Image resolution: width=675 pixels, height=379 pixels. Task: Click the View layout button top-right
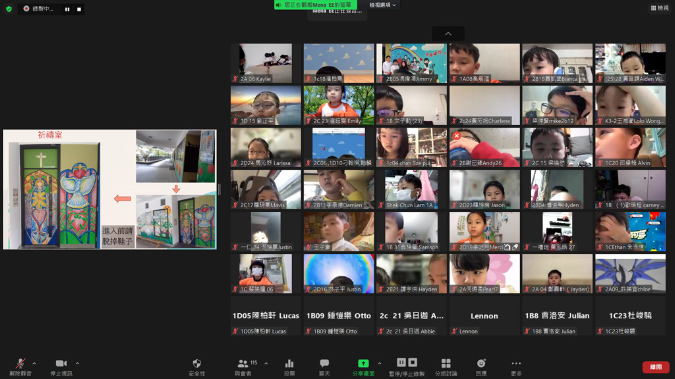click(x=660, y=8)
